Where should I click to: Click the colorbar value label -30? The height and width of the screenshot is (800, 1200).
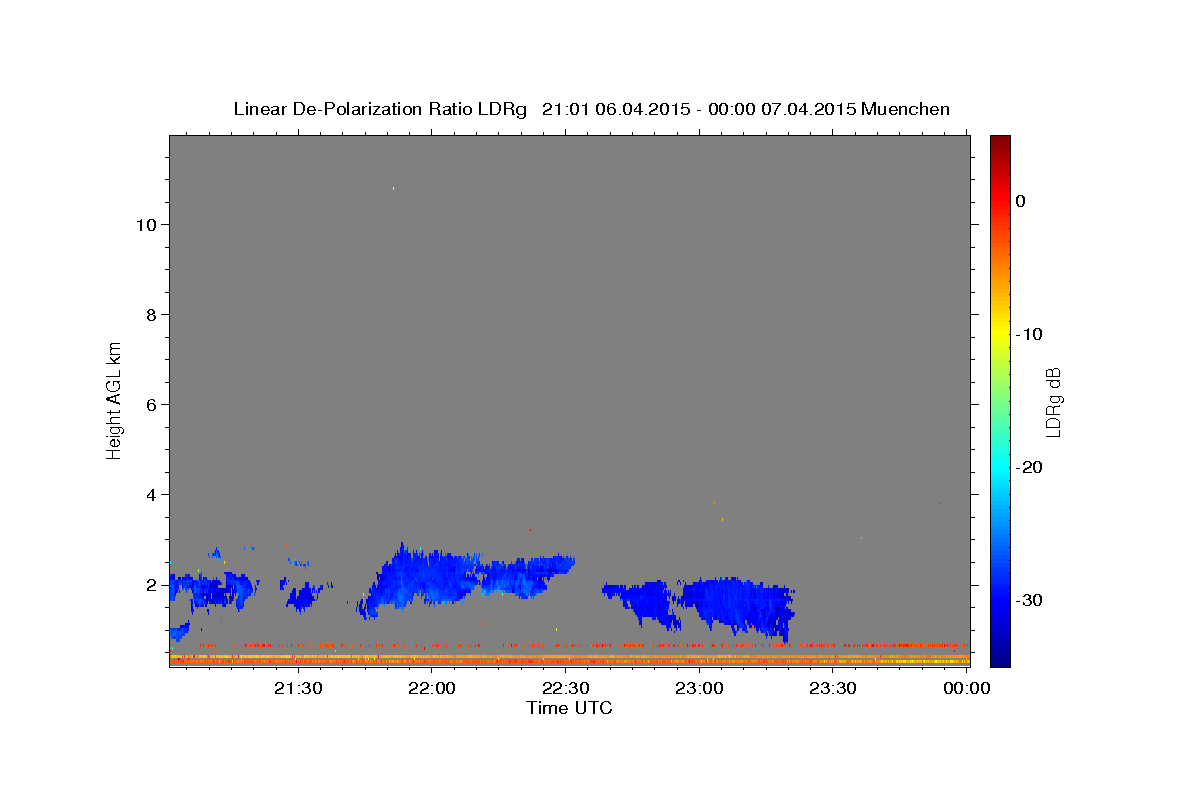click(x=1029, y=600)
